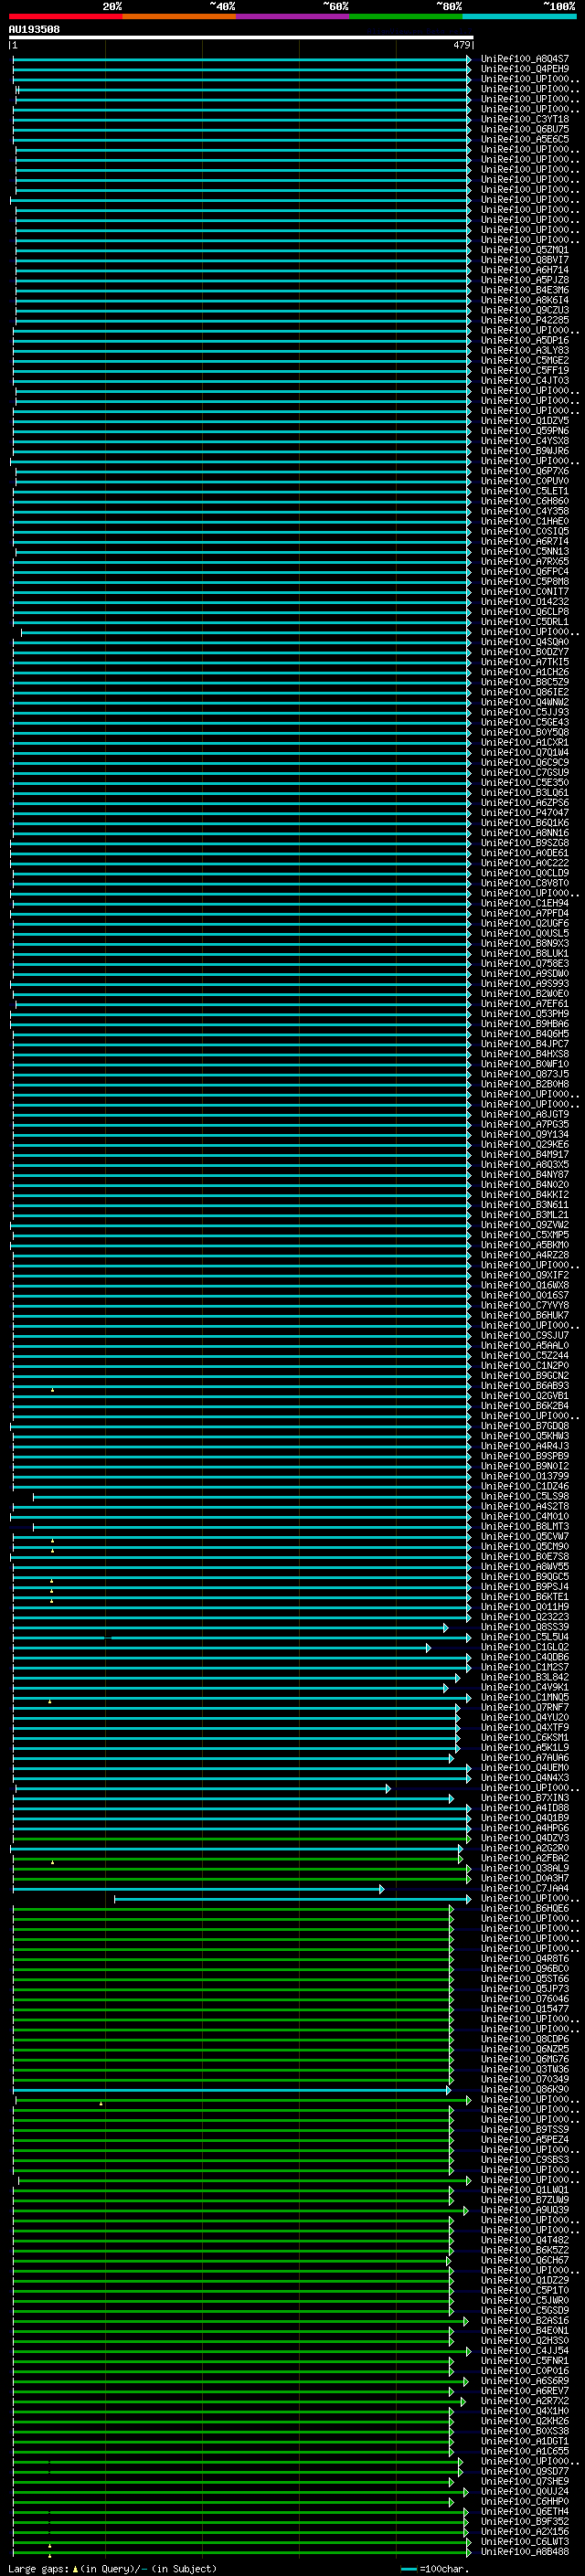Select the UniRef100_C4JT03 hit label

525,380
